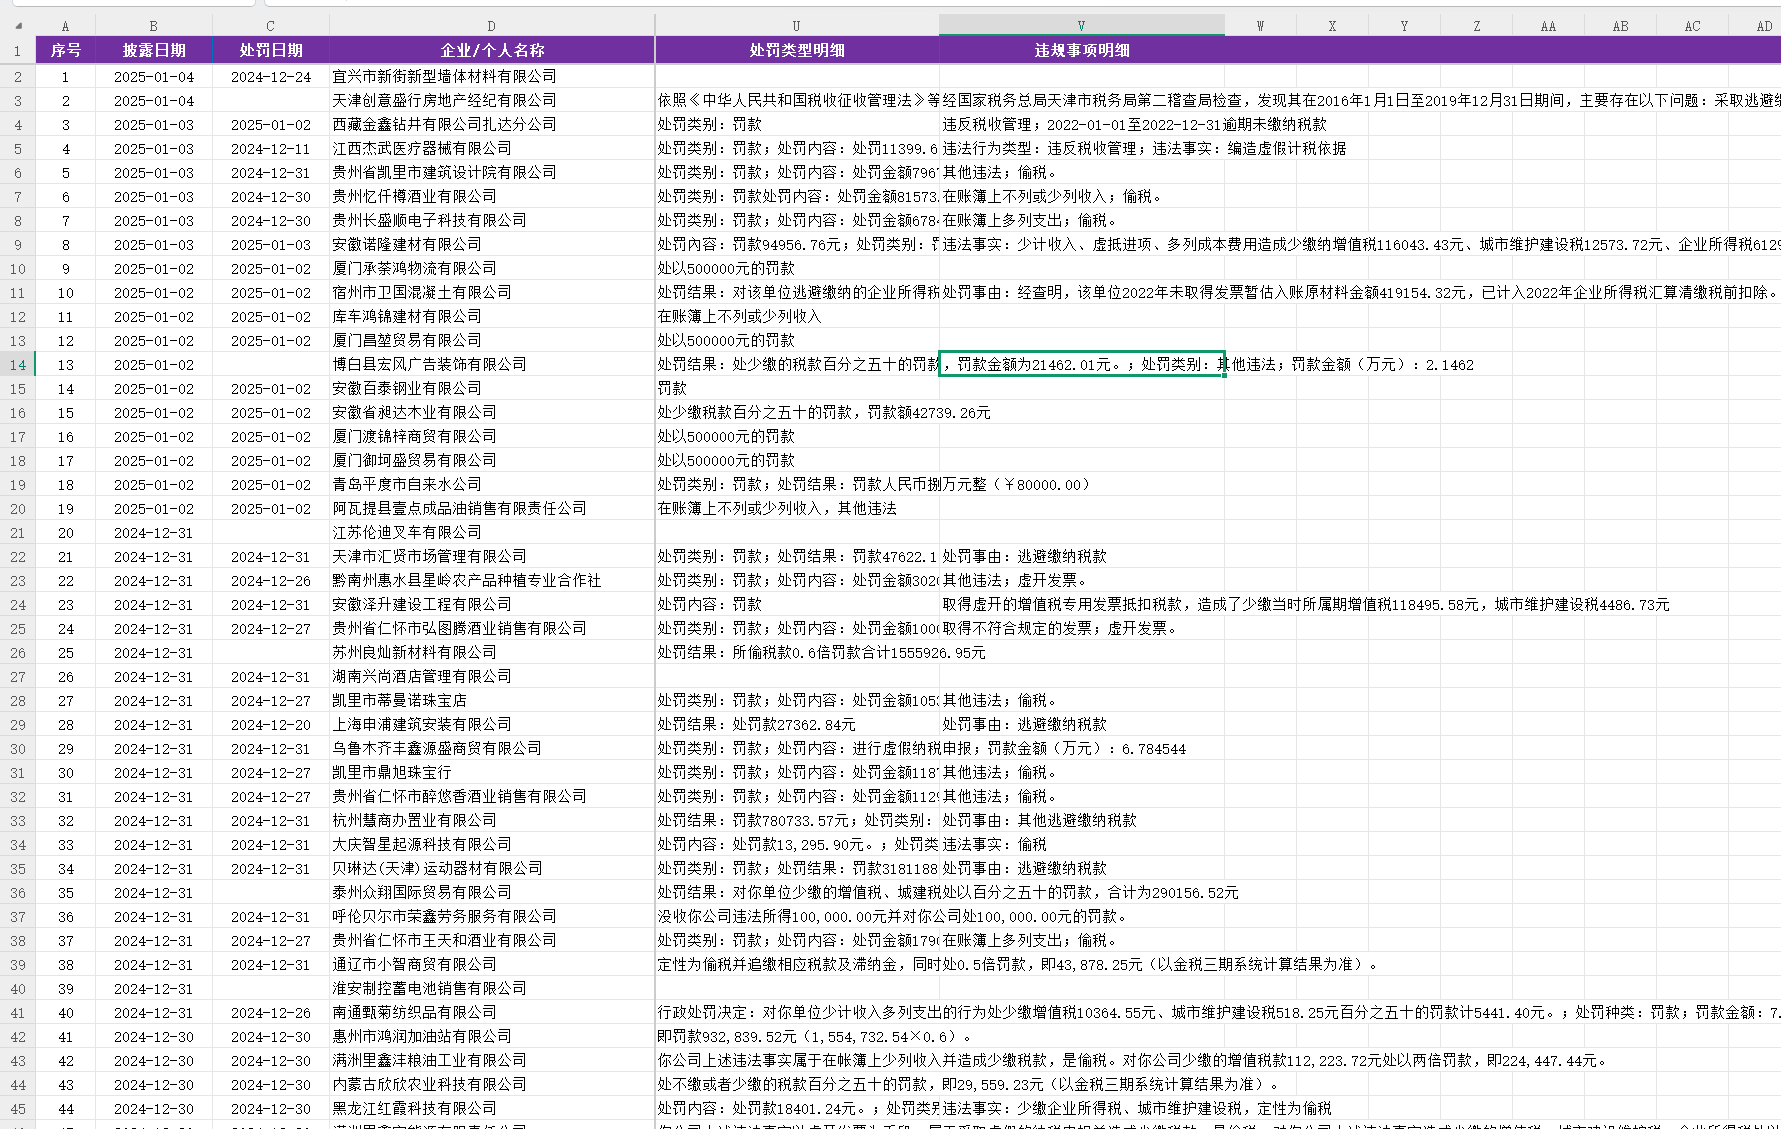Select the cell 天津创意盛行房地产经纪有限公司
This screenshot has height=1129, width=1781.
(x=491, y=101)
